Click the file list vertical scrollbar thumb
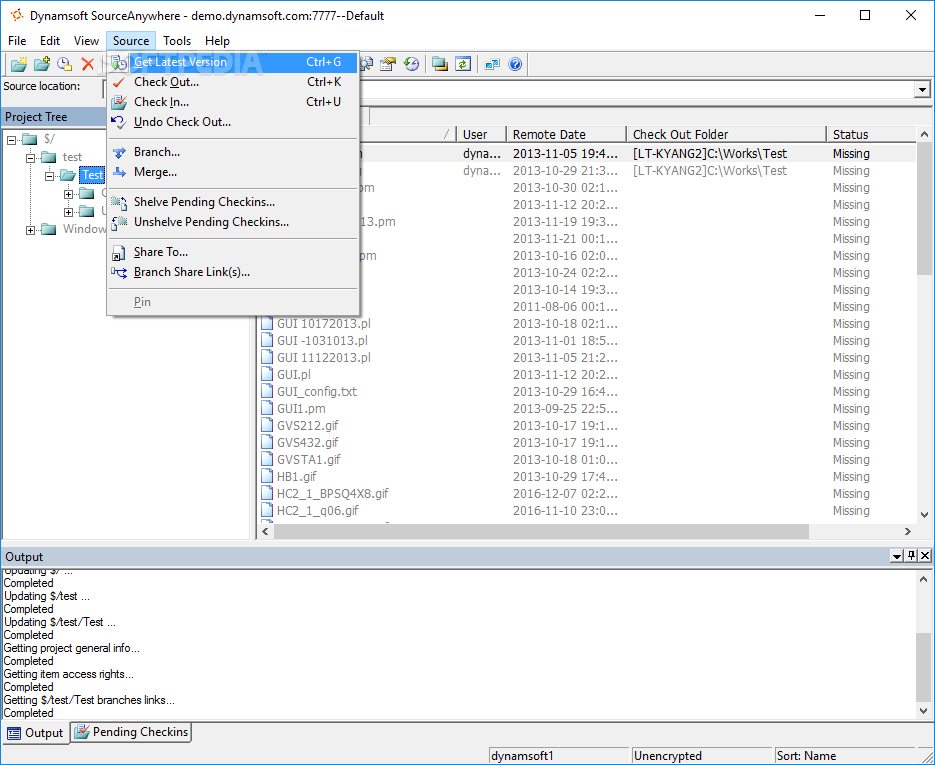Screen dimensions: 935x765 pyautogui.click(x=924, y=208)
